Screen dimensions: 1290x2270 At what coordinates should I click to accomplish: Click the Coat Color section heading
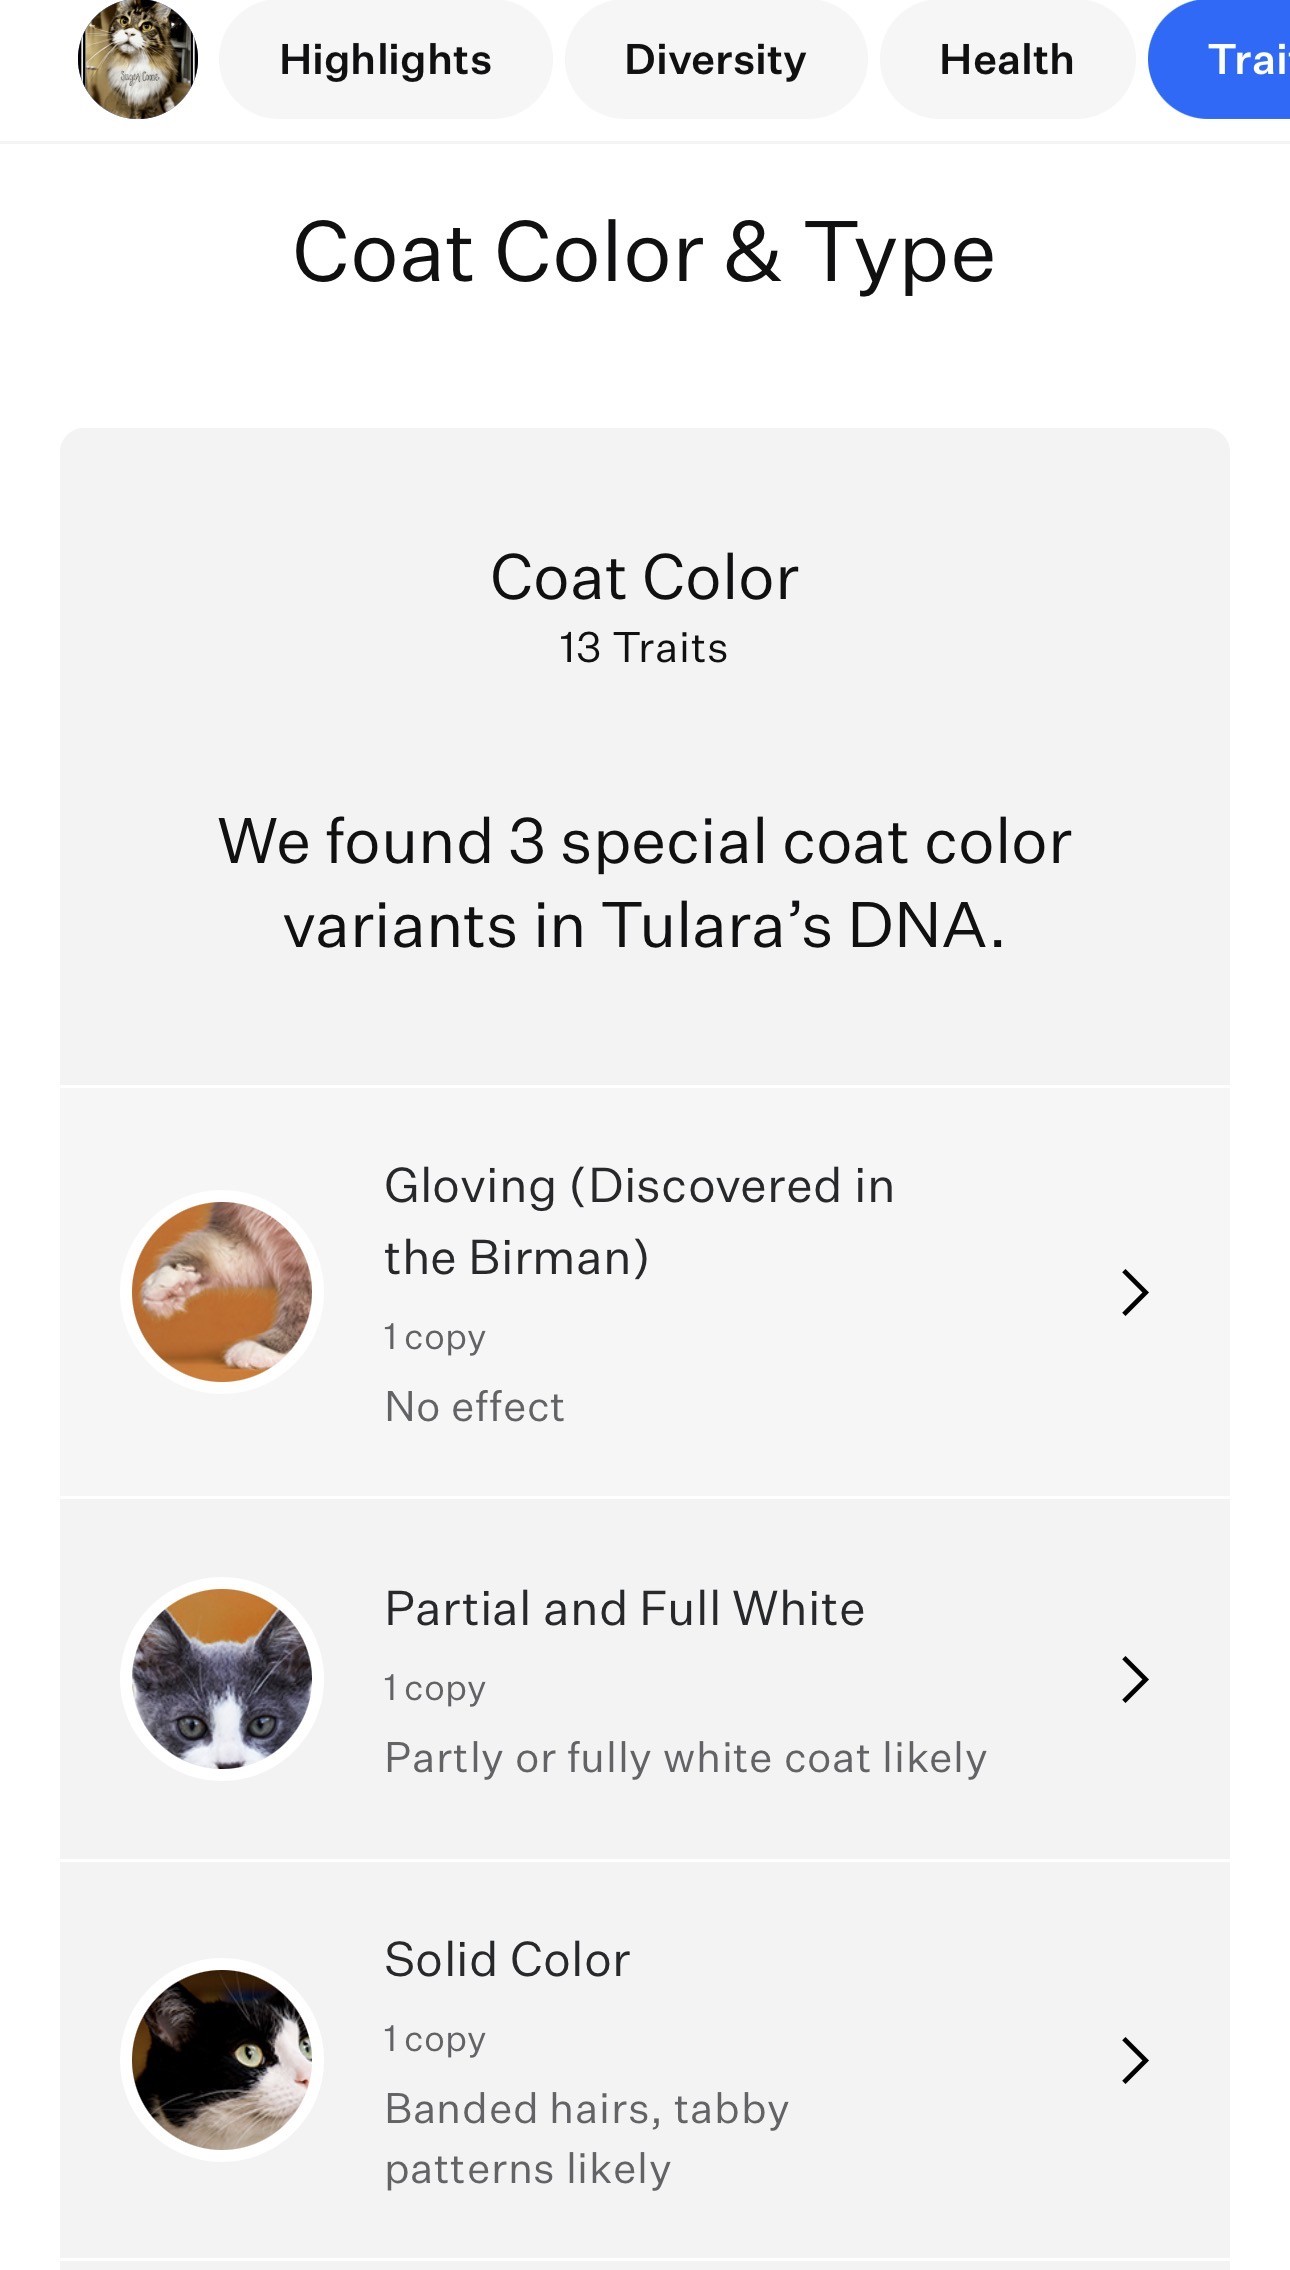(645, 577)
